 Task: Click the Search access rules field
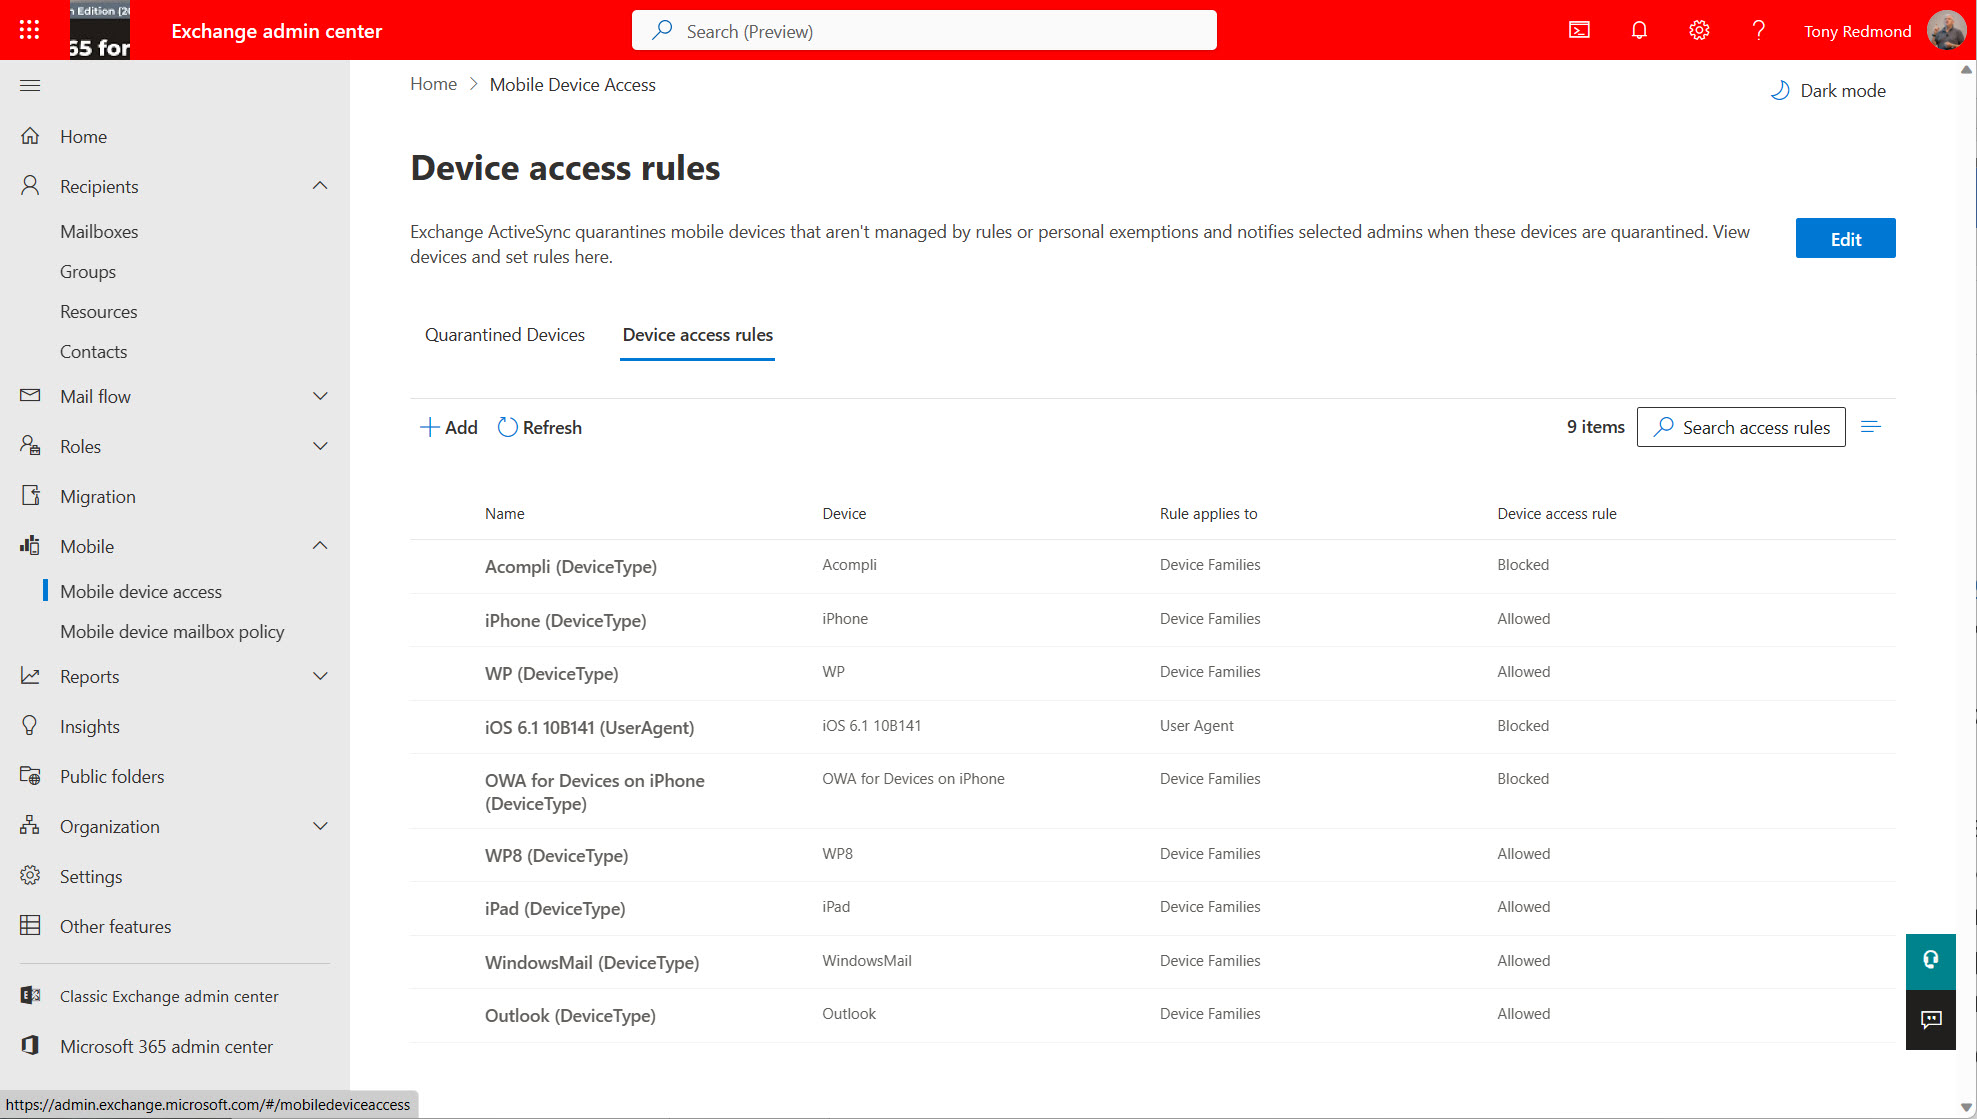[x=1741, y=427]
